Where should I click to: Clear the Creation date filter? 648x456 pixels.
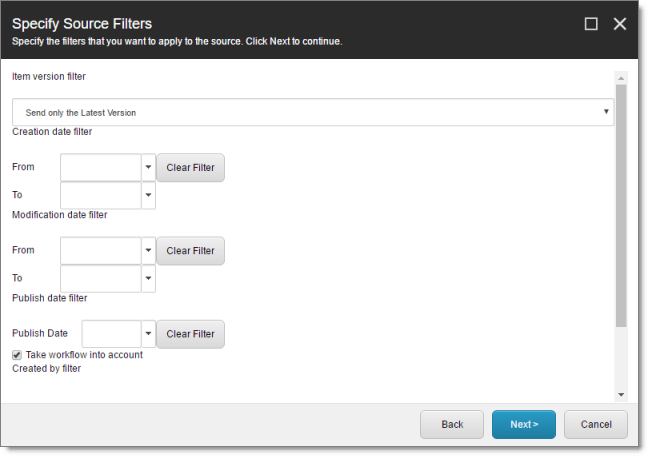[x=191, y=167]
